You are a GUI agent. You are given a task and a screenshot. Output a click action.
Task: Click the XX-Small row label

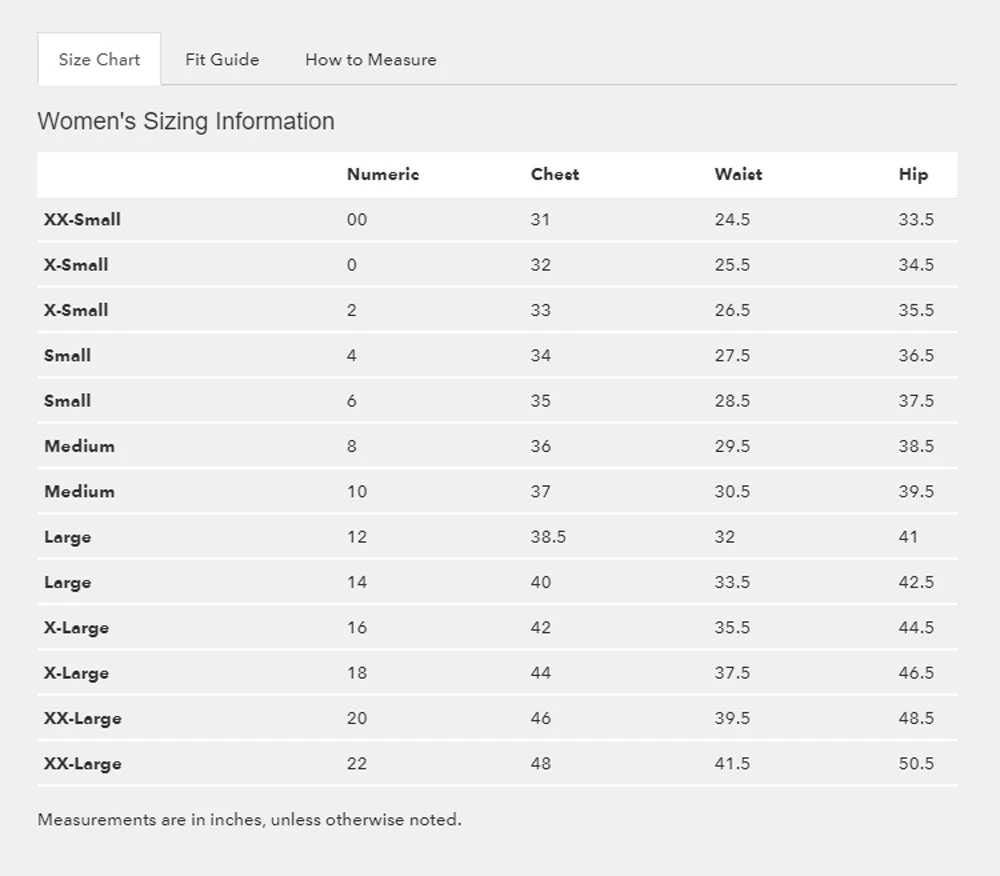[x=82, y=219]
